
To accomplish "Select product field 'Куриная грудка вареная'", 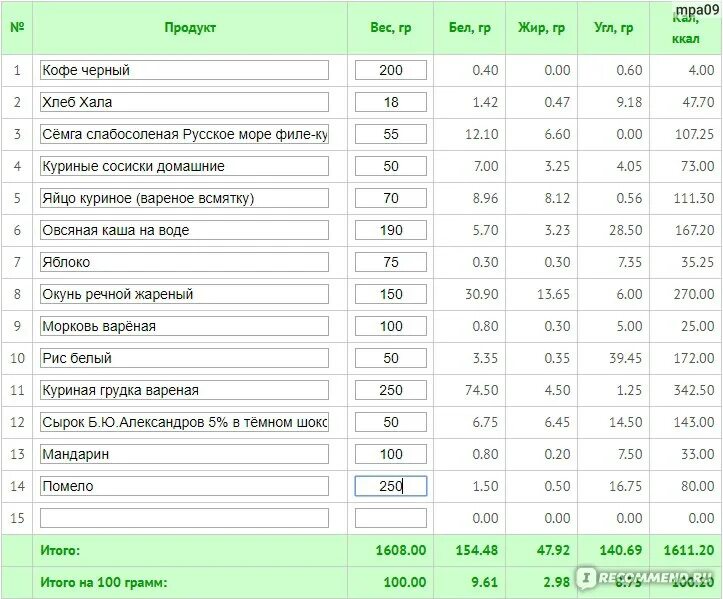I will pos(184,390).
